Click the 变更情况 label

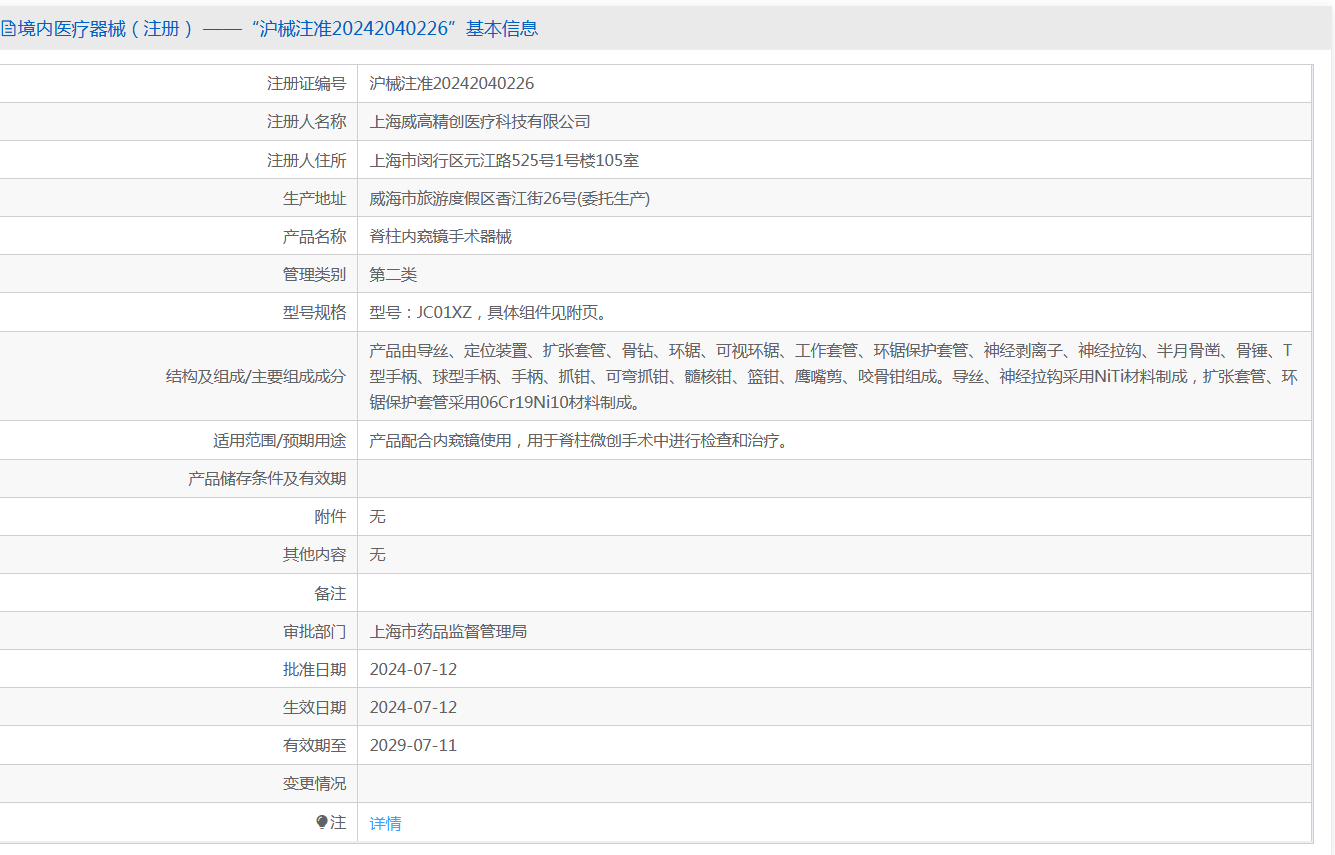314,783
